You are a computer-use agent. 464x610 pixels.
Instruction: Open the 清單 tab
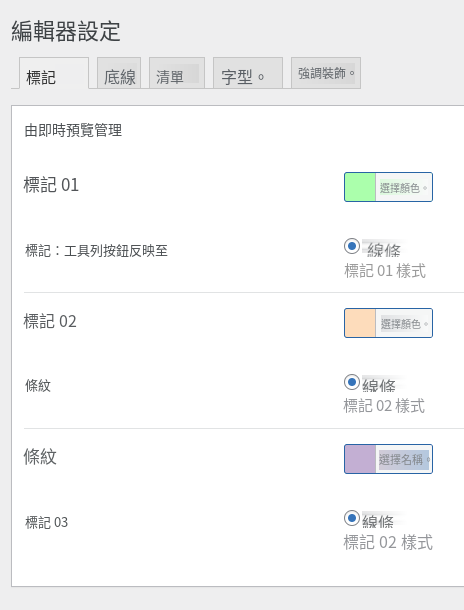[177, 73]
